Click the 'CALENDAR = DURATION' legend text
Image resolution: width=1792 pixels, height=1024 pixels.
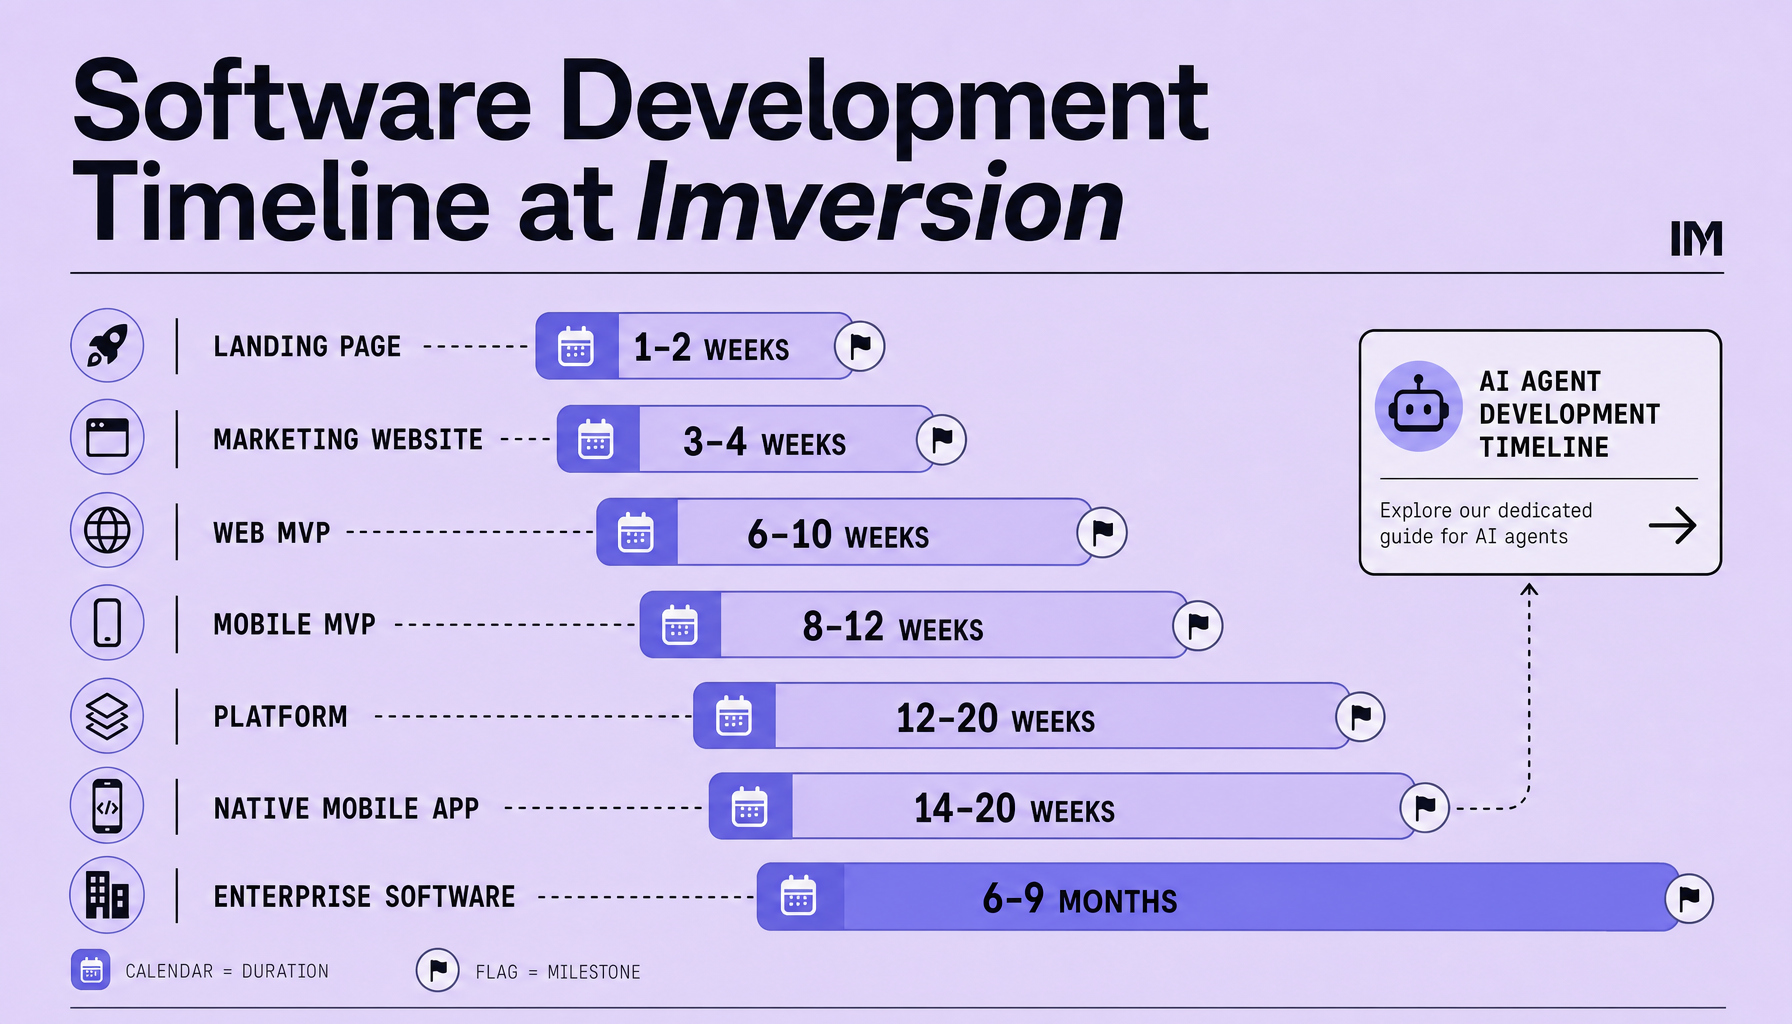(227, 971)
